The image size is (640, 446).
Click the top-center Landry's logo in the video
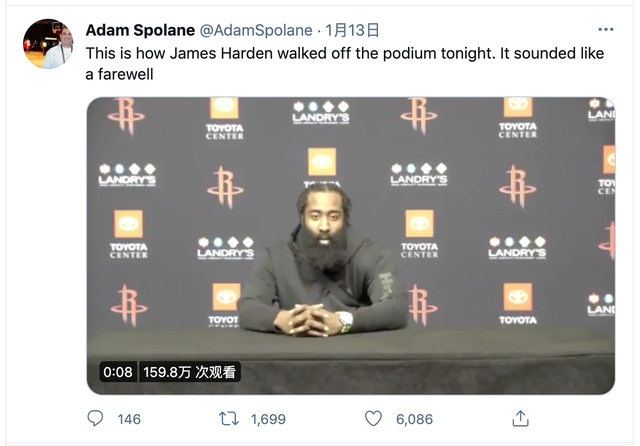coord(321,112)
